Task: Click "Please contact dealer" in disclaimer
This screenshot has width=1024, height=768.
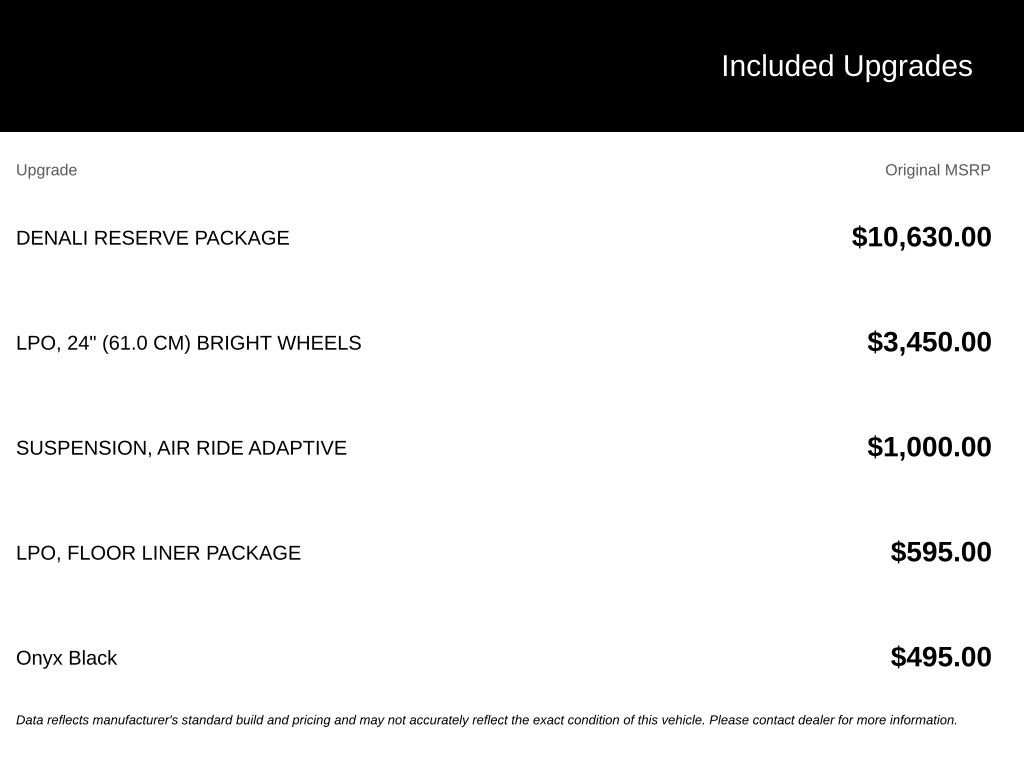Action: (771, 720)
